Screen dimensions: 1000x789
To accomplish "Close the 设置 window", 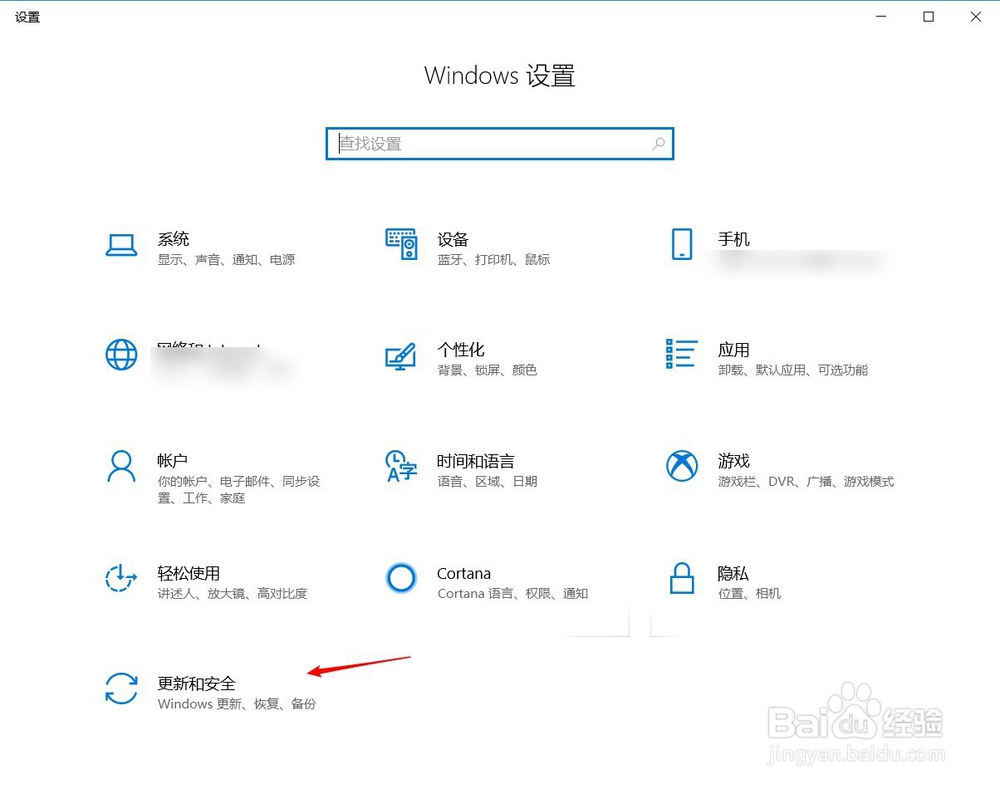I will (976, 17).
